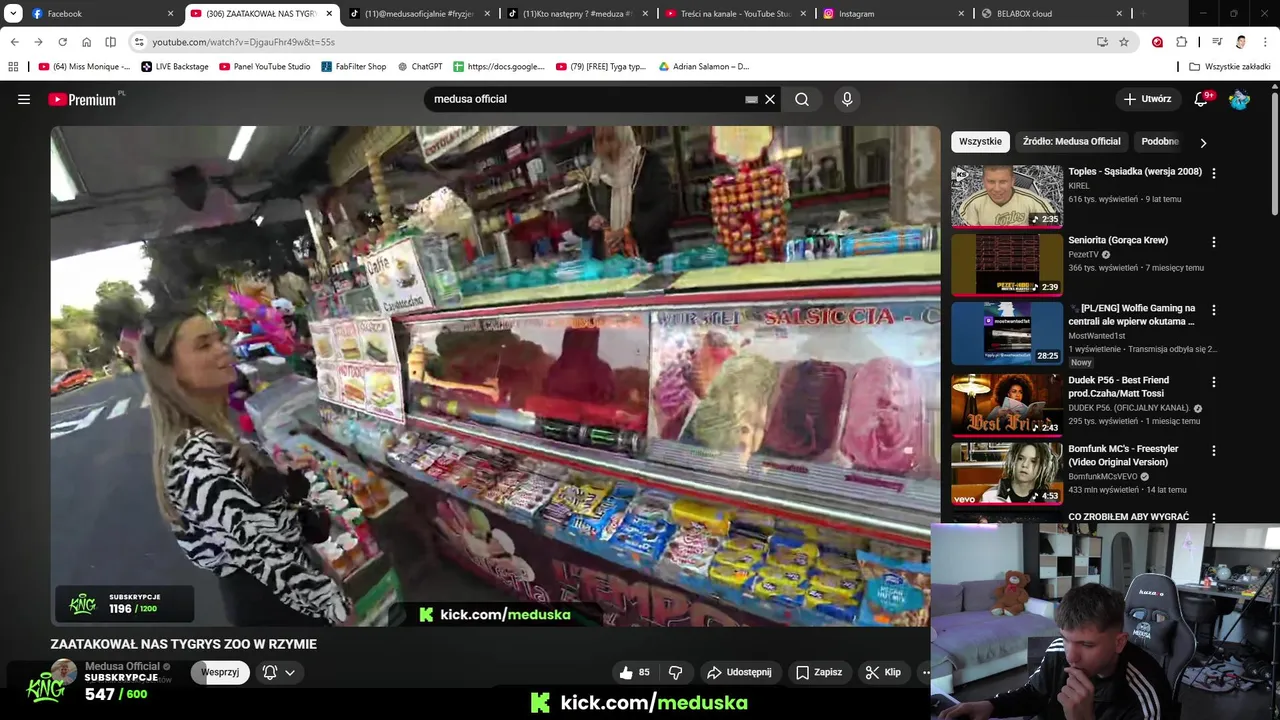
Task: Switch to the BELABOX cloud tab
Action: 1051,14
